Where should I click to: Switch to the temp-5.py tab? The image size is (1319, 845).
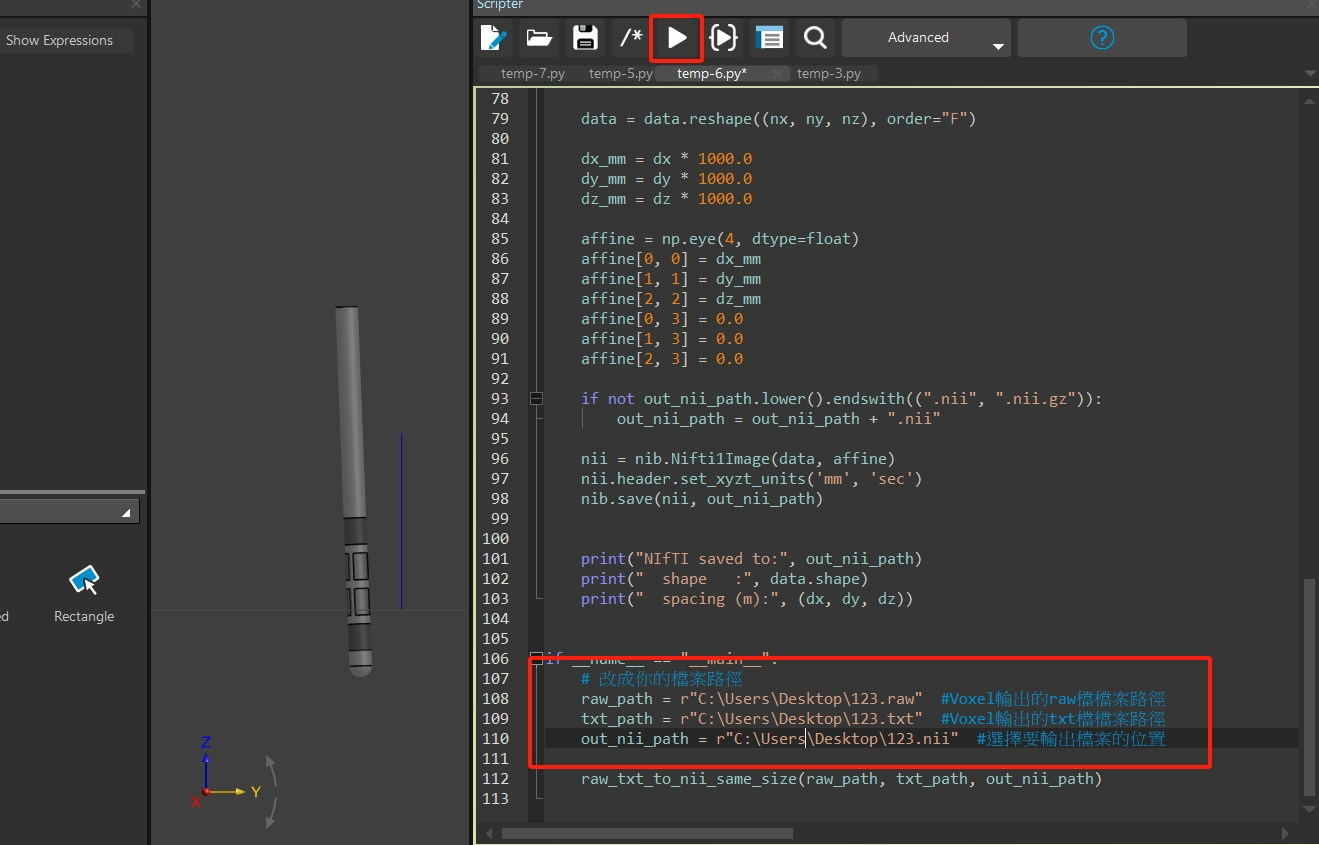(x=620, y=73)
